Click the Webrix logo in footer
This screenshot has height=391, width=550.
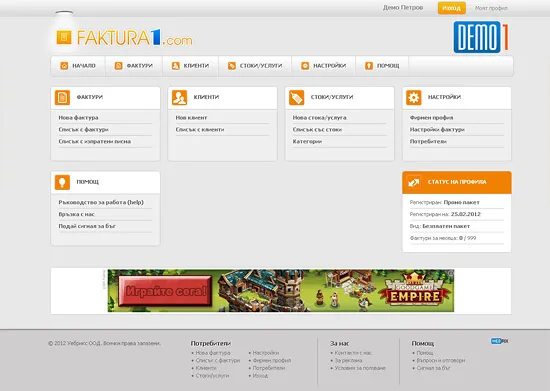coord(499,341)
